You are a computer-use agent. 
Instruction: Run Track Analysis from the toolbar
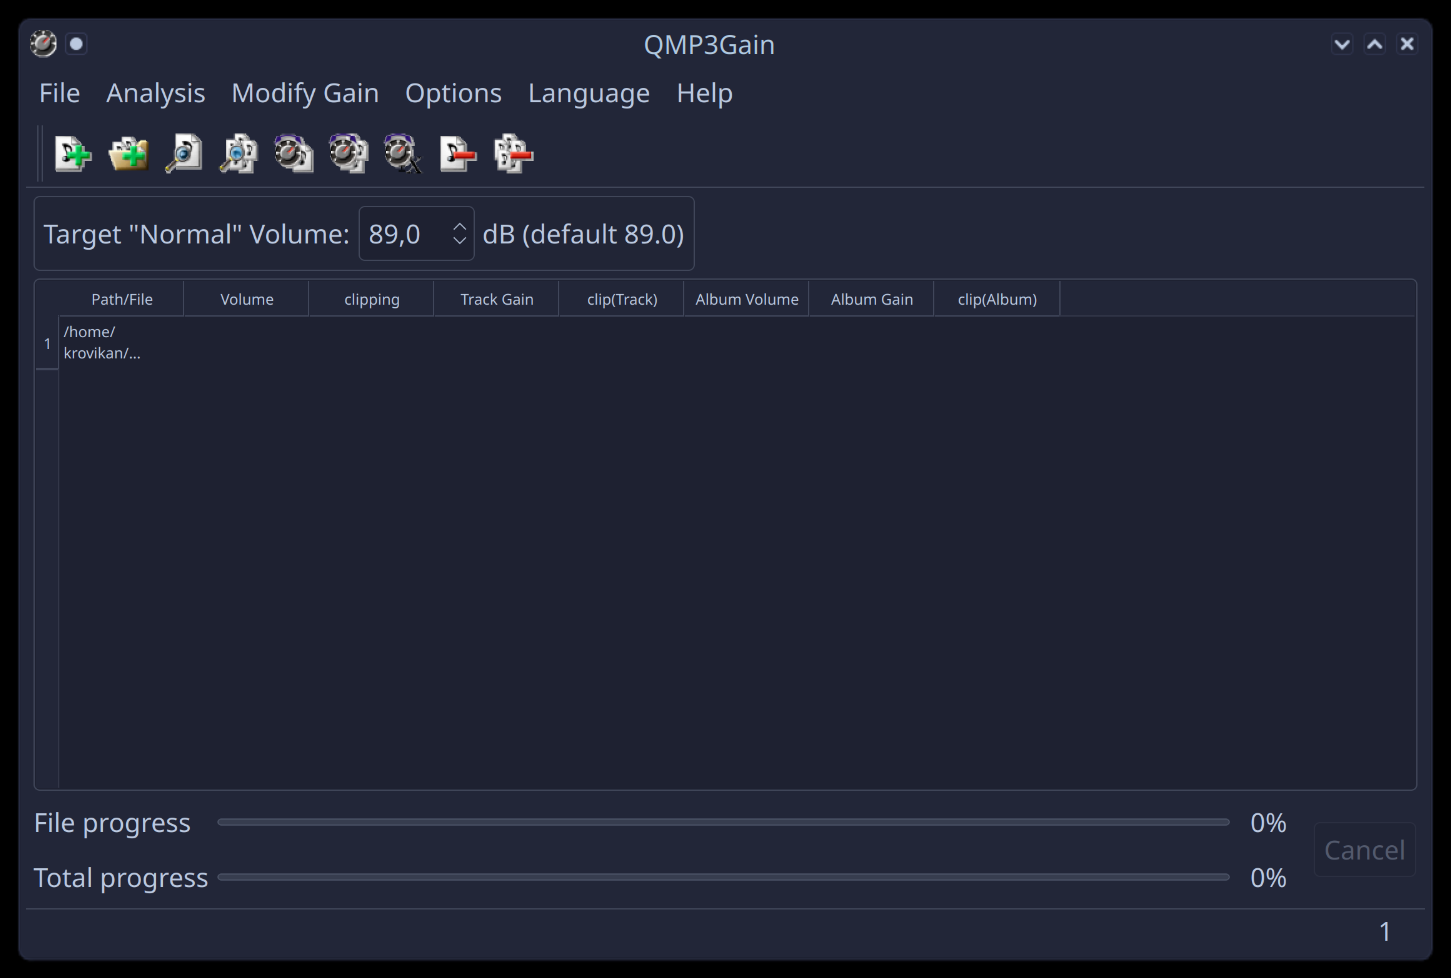click(x=183, y=154)
